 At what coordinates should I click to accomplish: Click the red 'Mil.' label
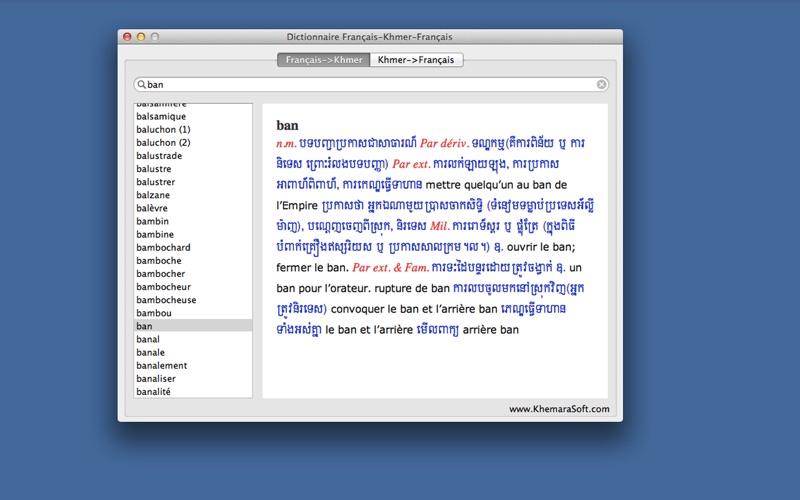click(x=440, y=226)
